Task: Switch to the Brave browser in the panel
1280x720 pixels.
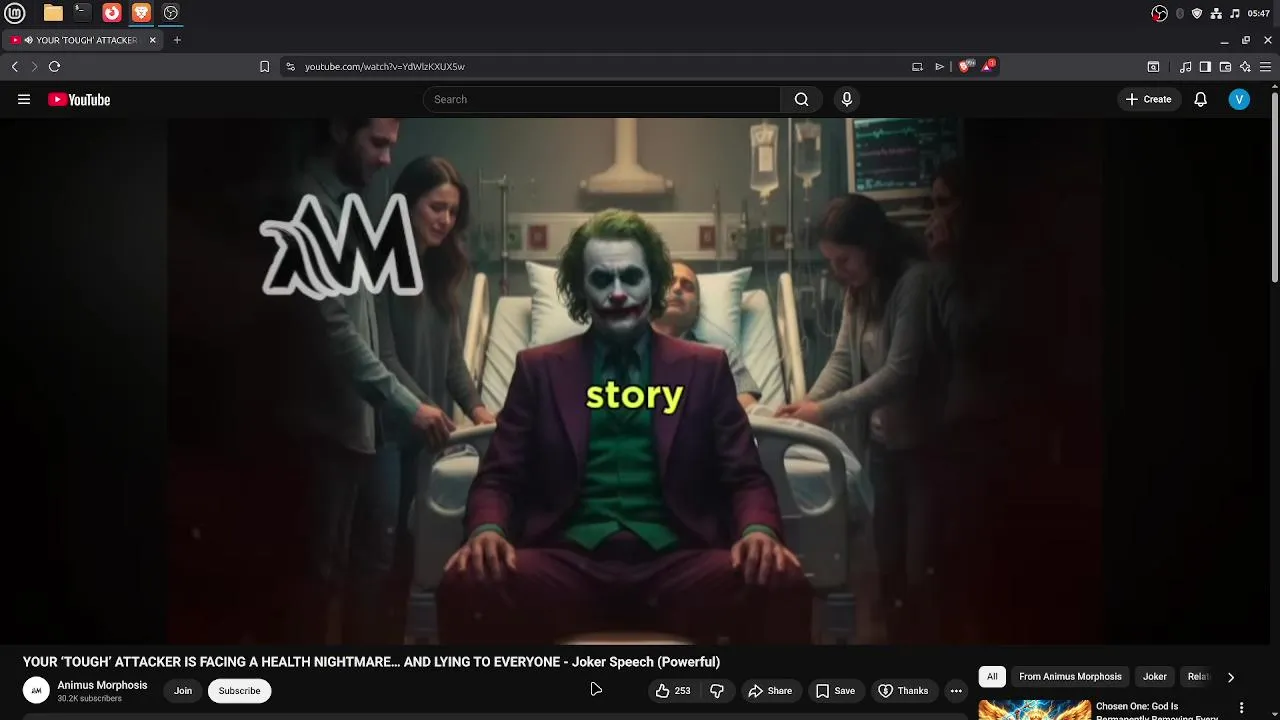Action: (x=141, y=13)
